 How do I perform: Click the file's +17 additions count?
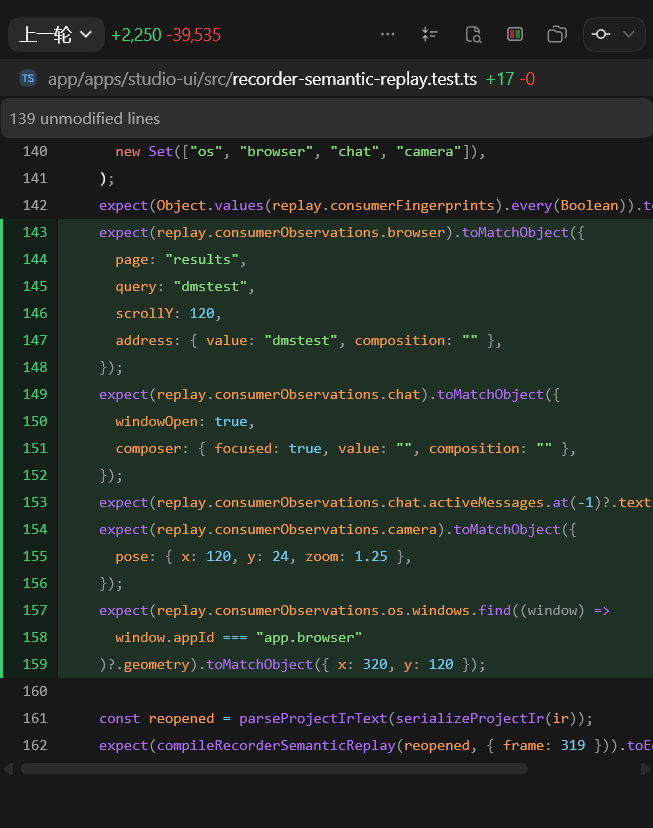(499, 79)
